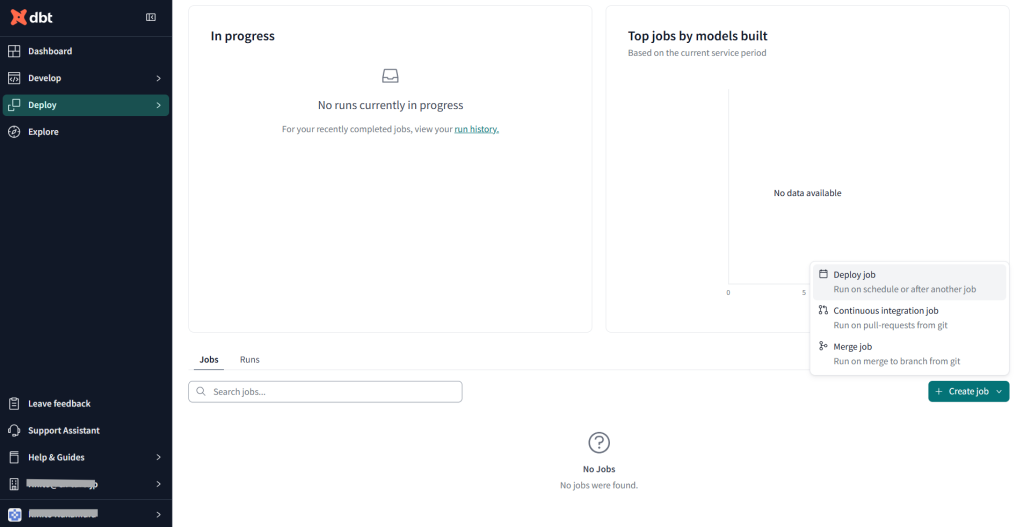Click the Leave feedback clipboard icon

pos(14,404)
